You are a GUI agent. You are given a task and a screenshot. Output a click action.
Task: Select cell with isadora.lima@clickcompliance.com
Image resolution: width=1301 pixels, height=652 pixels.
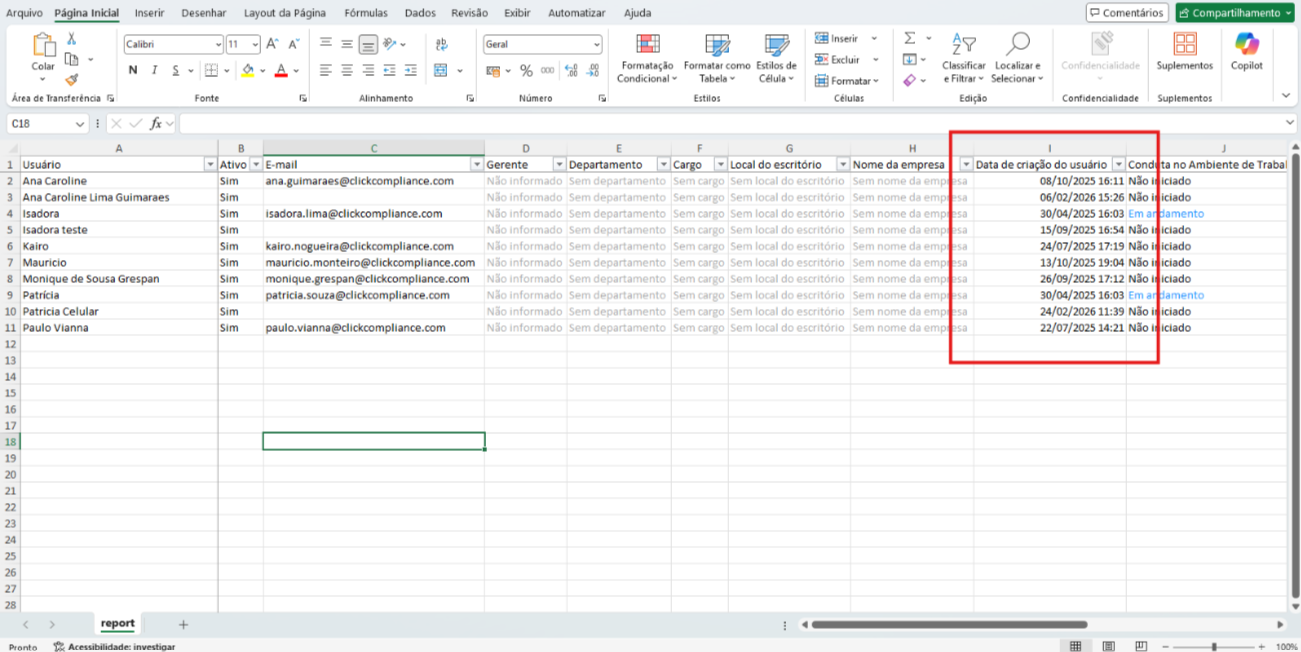point(374,214)
